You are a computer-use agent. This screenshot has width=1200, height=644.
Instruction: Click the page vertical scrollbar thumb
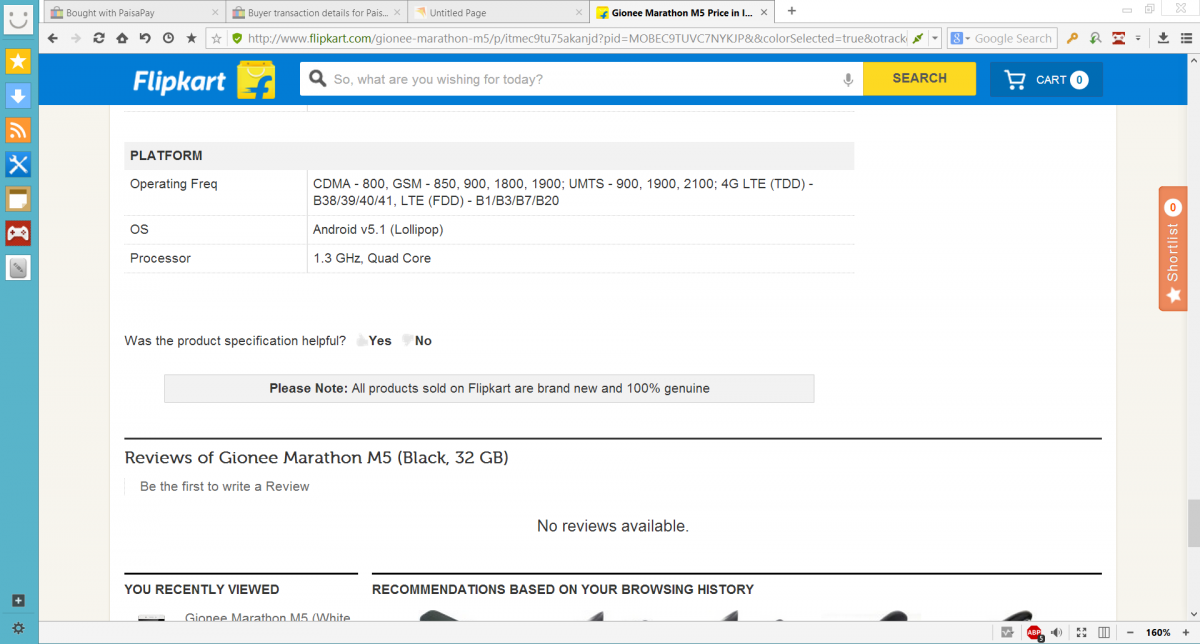click(1192, 522)
